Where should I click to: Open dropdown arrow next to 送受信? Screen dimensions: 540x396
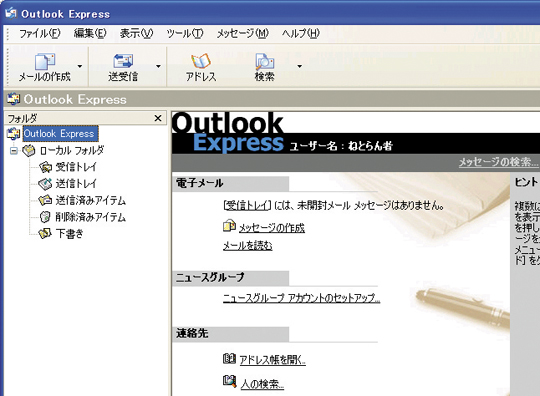pos(158,66)
